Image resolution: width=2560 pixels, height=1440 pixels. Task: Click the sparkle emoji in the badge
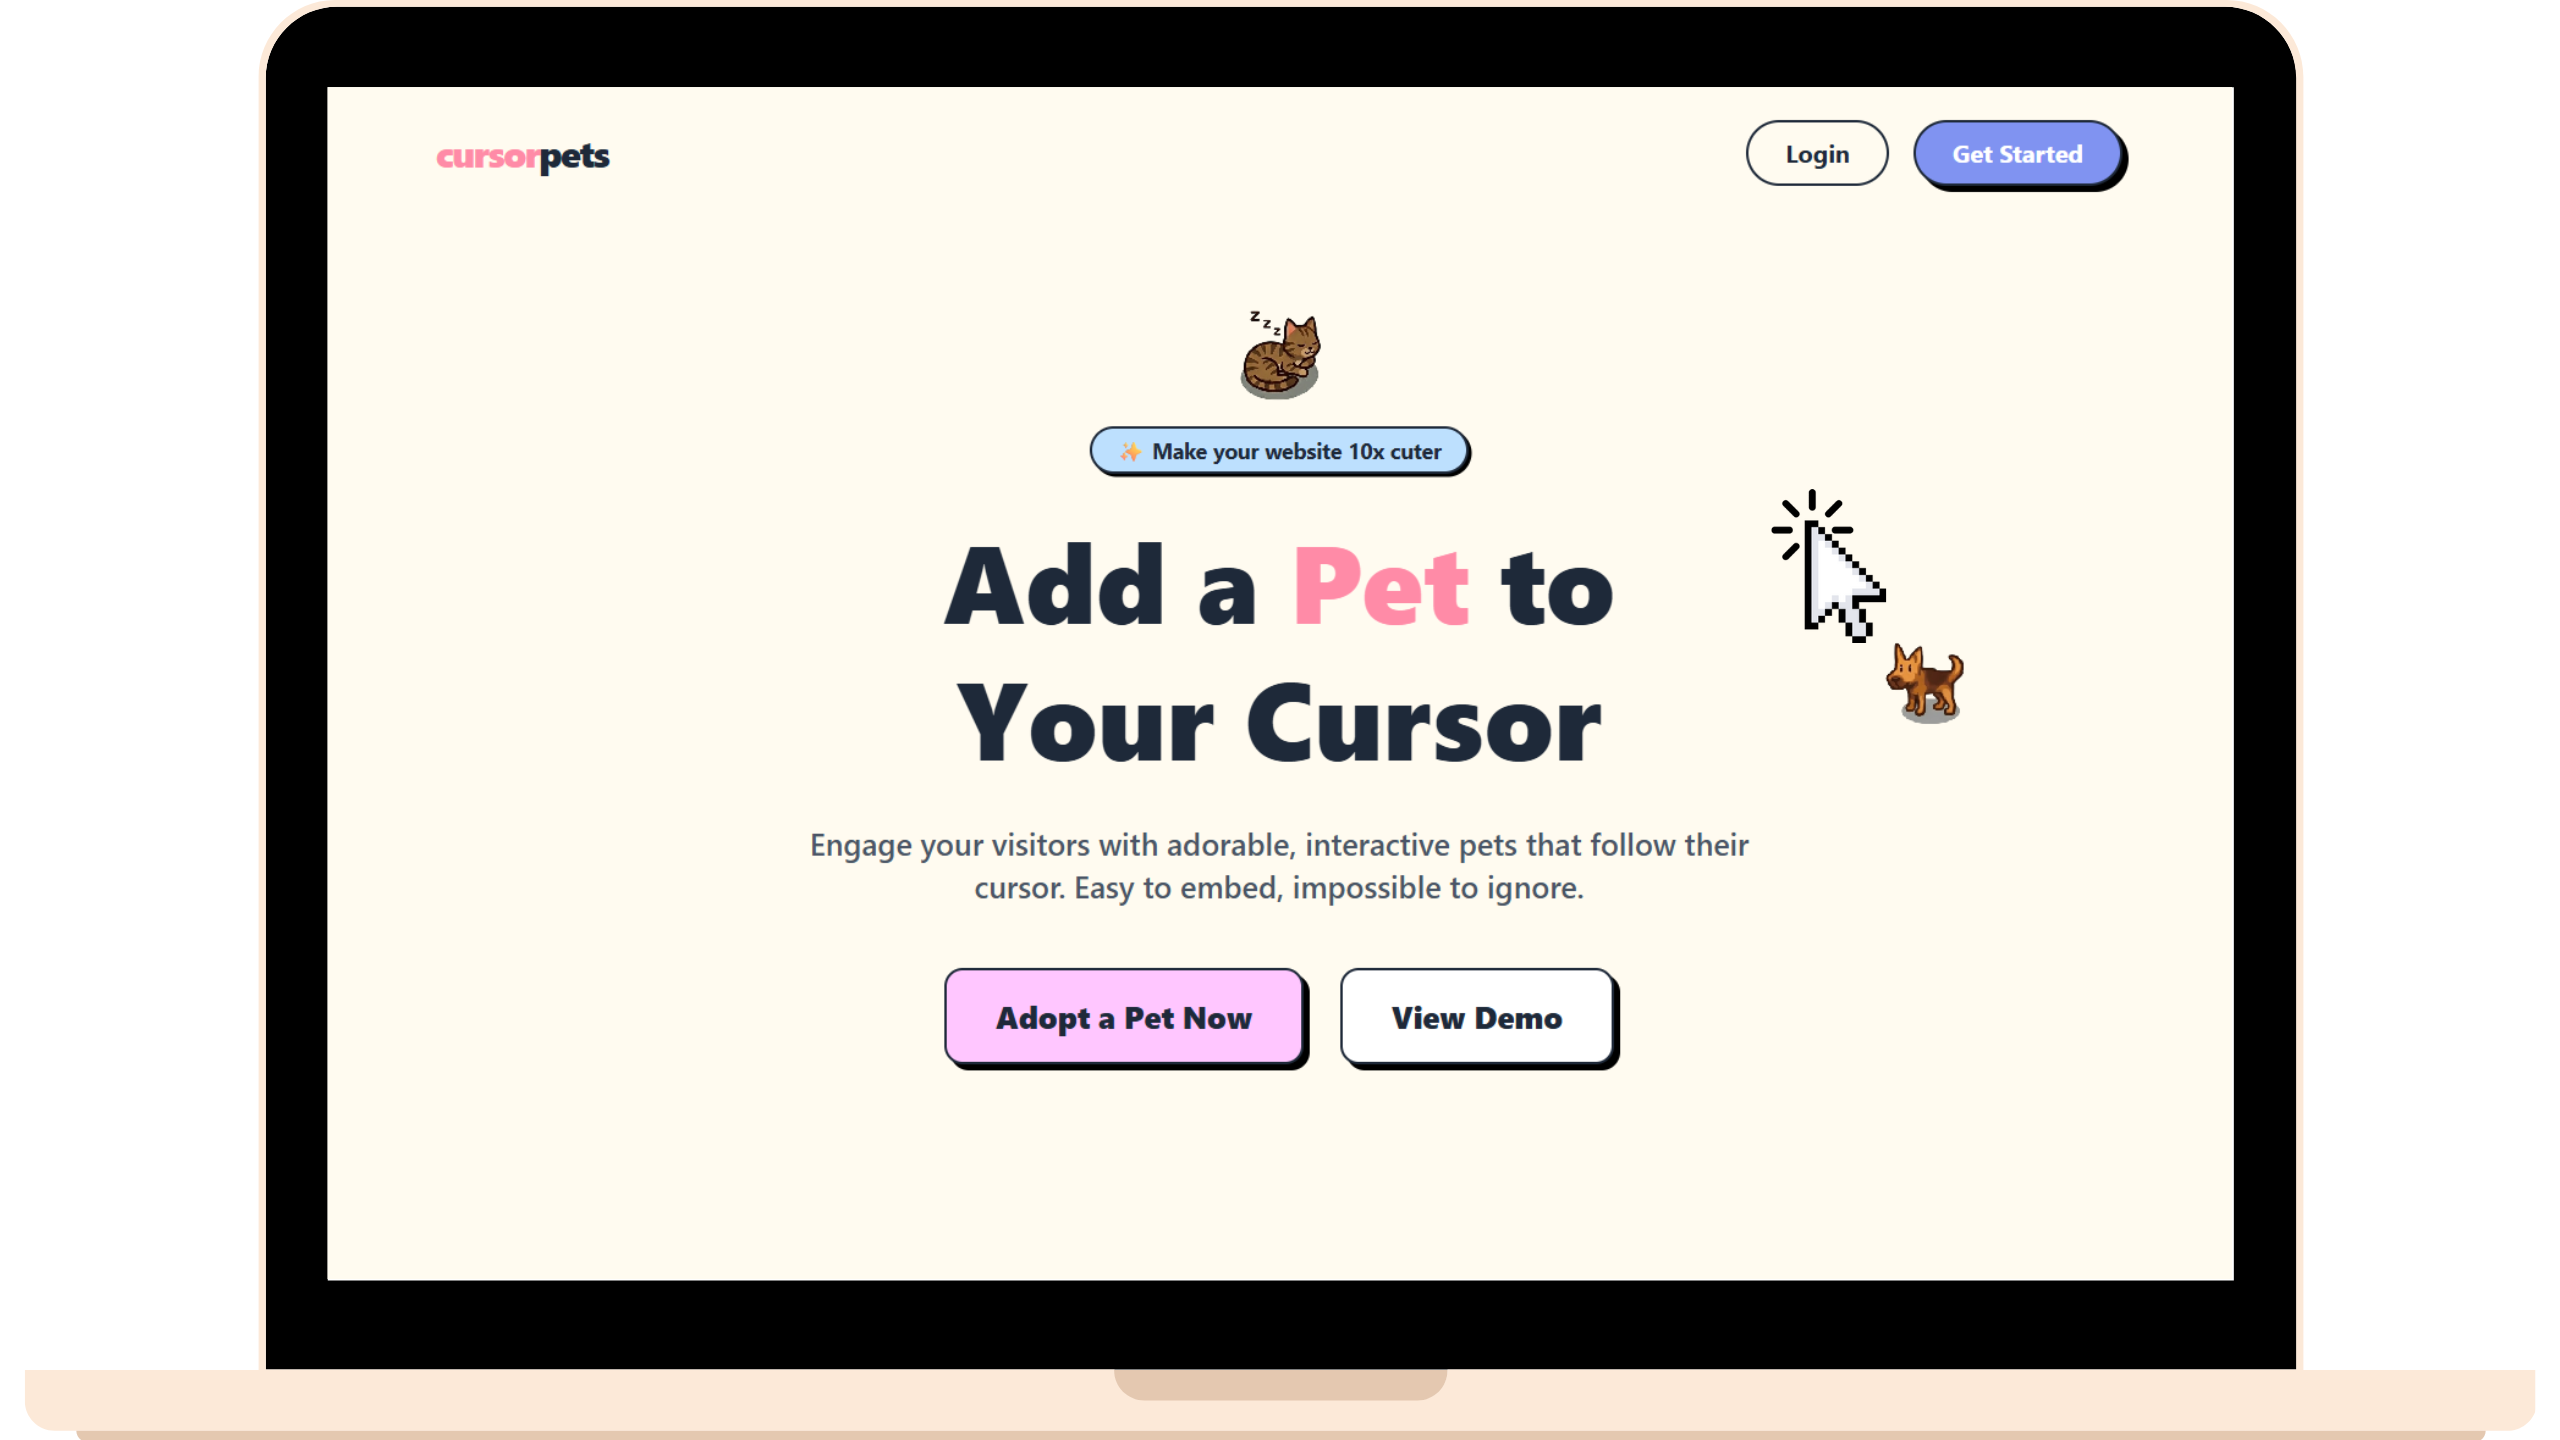pyautogui.click(x=1130, y=451)
